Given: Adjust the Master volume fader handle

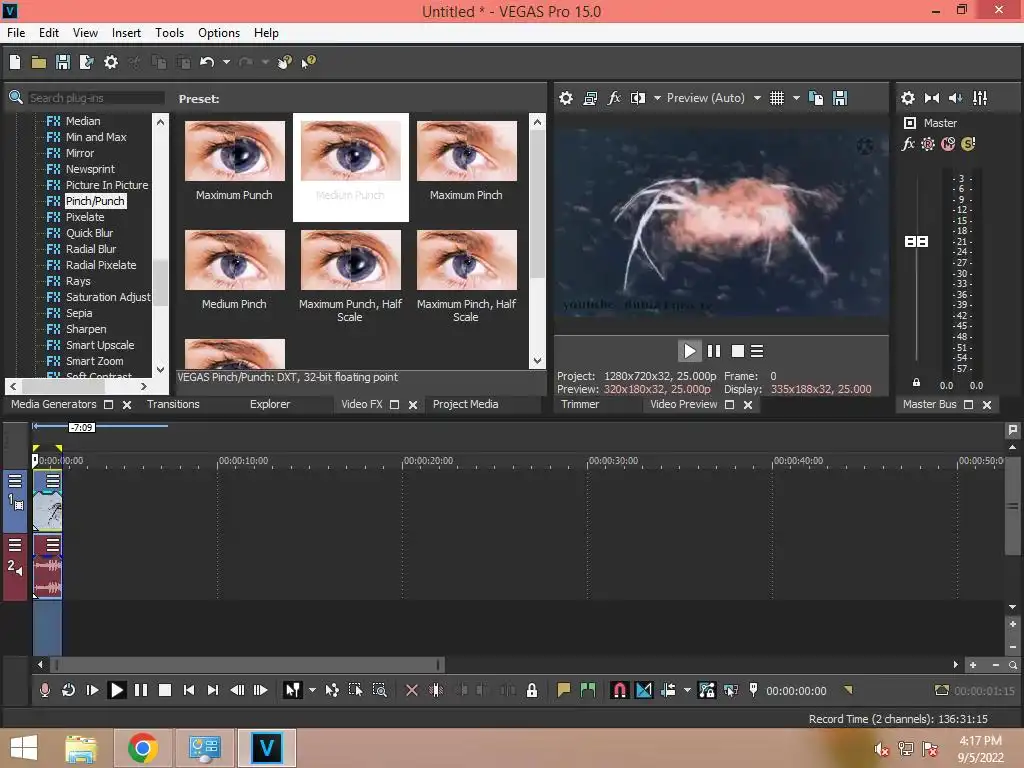Looking at the screenshot, I should pyautogui.click(x=916, y=242).
